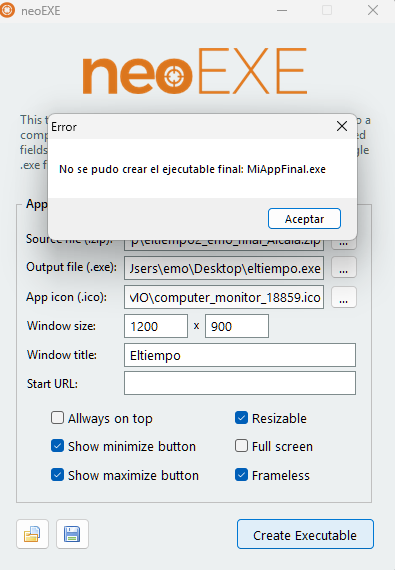Click the window width field showing 1200
395x570 pixels.
(x=156, y=326)
